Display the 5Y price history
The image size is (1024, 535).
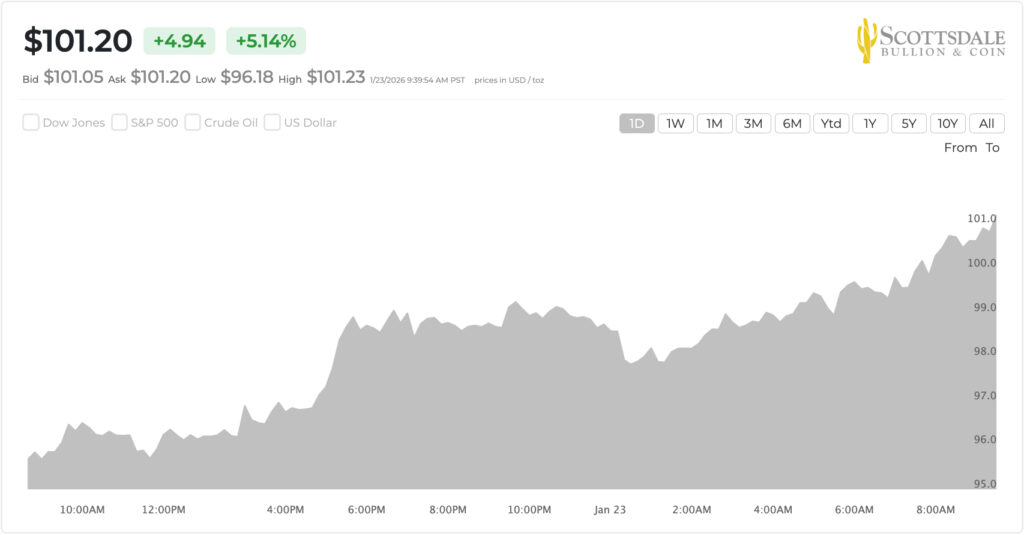pyautogui.click(x=908, y=123)
